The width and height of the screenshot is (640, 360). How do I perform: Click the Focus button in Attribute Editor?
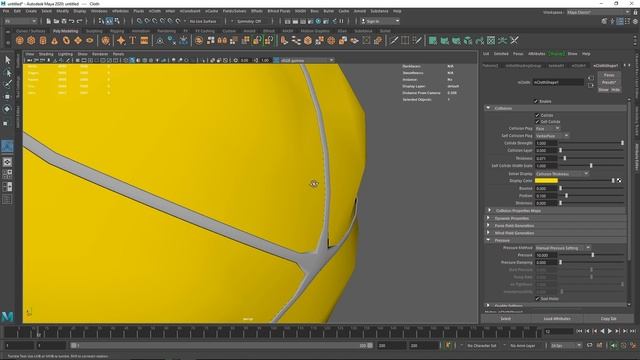(609, 75)
